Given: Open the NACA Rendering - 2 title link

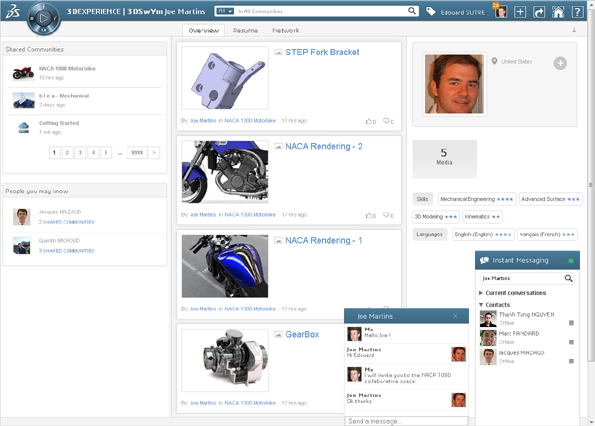Looking at the screenshot, I should [x=324, y=146].
